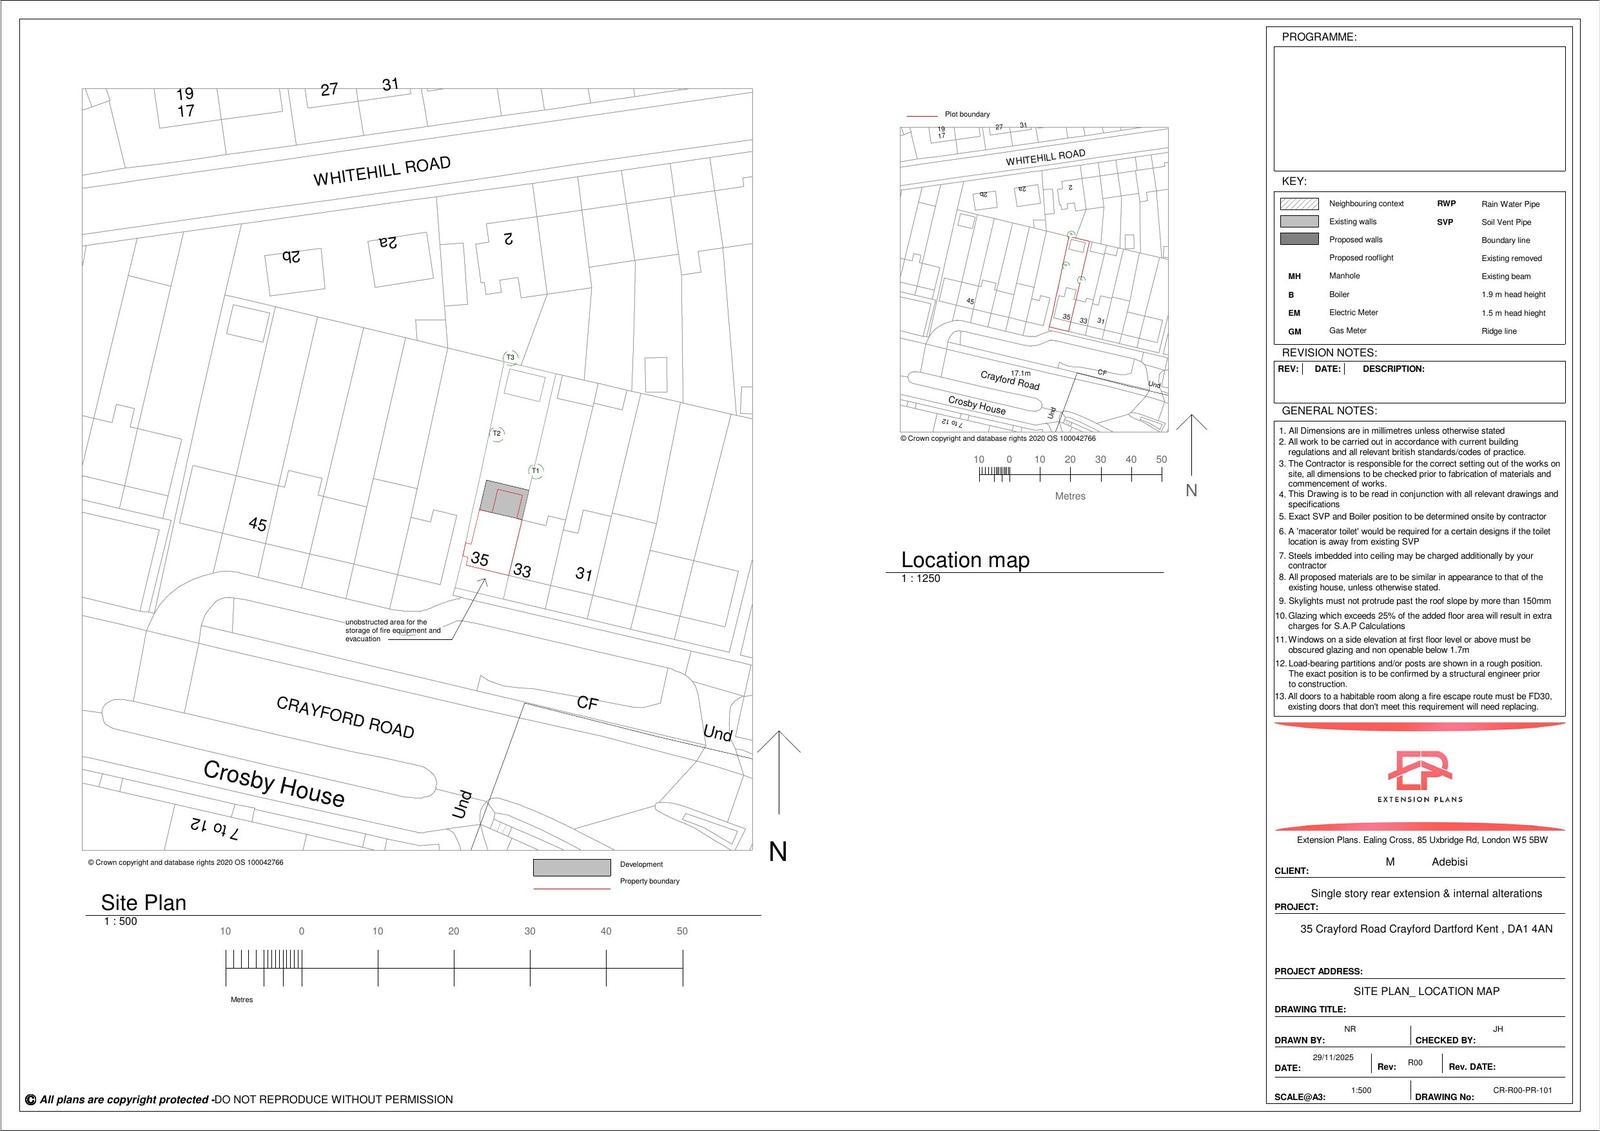1600x1131 pixels.
Task: Click the Proposed walls swatch in key
Action: click(1299, 239)
